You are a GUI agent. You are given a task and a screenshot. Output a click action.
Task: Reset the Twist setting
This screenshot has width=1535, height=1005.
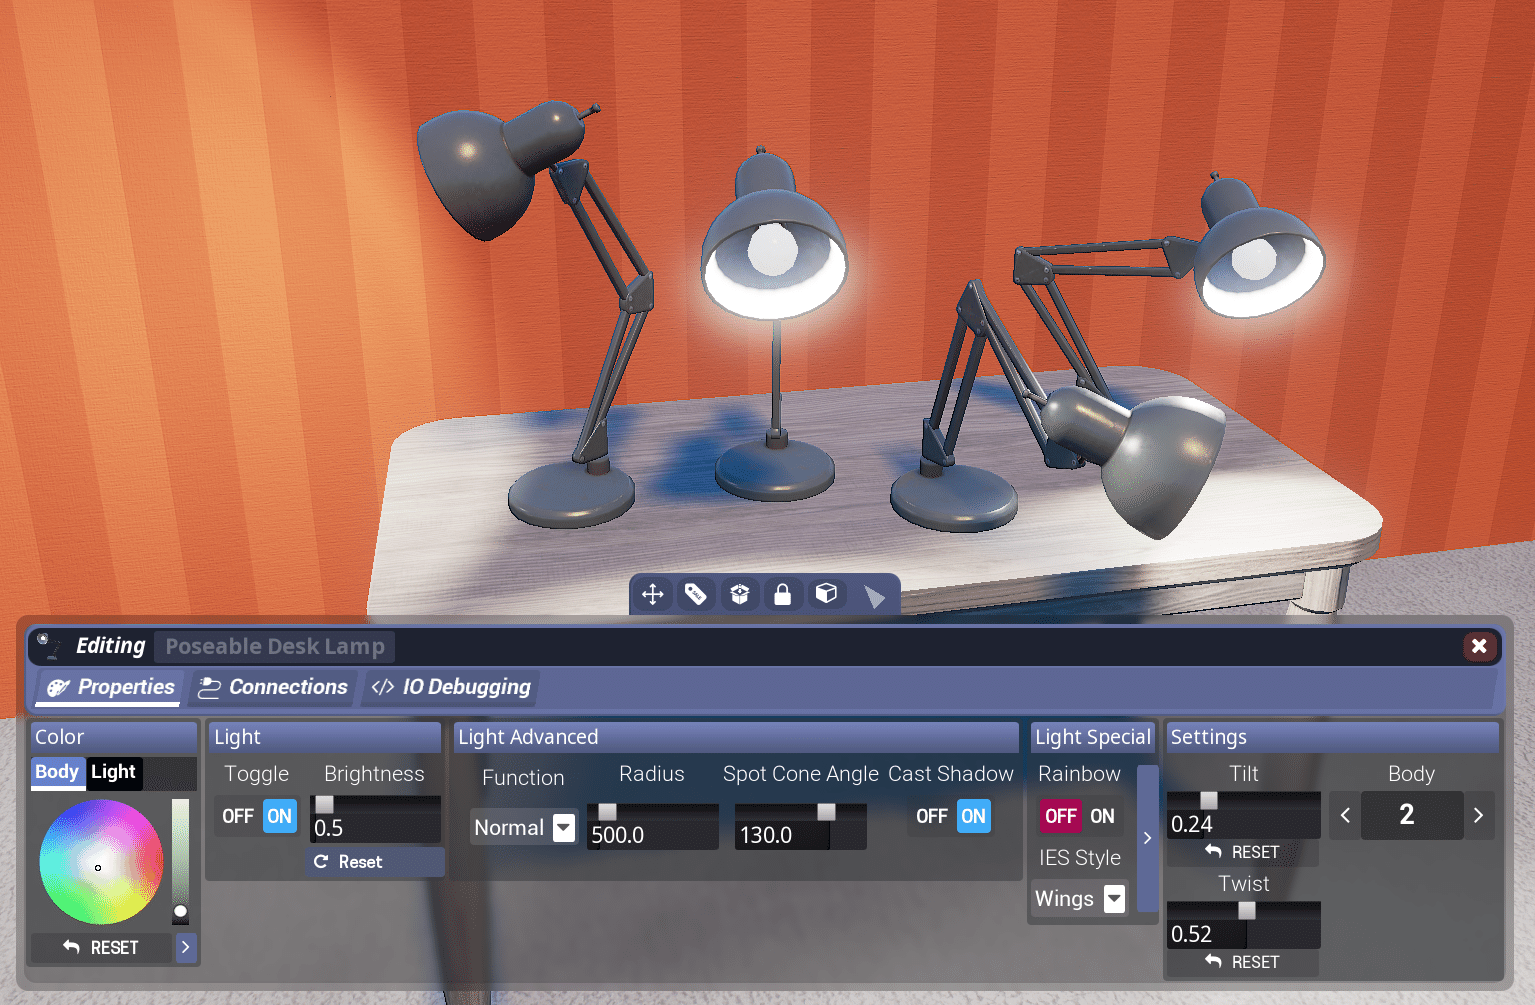click(x=1243, y=962)
